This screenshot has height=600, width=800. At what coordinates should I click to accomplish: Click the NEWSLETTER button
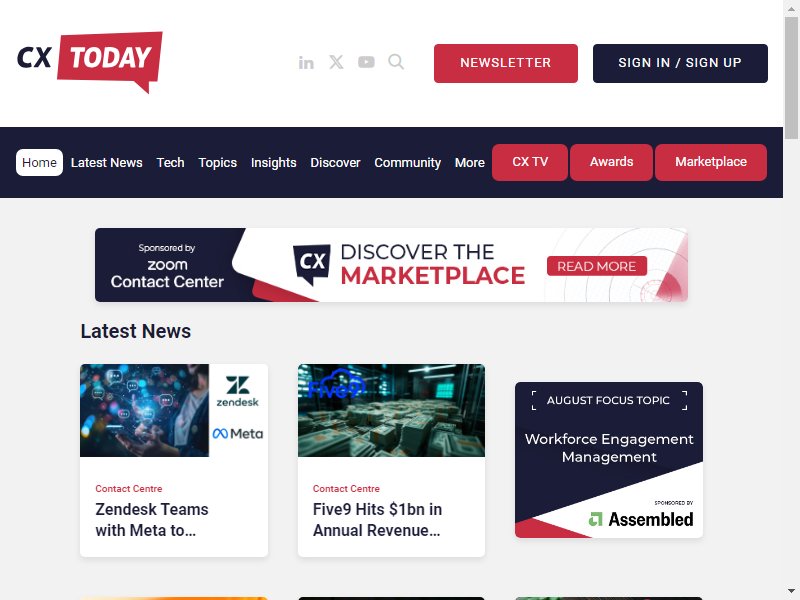(x=506, y=63)
